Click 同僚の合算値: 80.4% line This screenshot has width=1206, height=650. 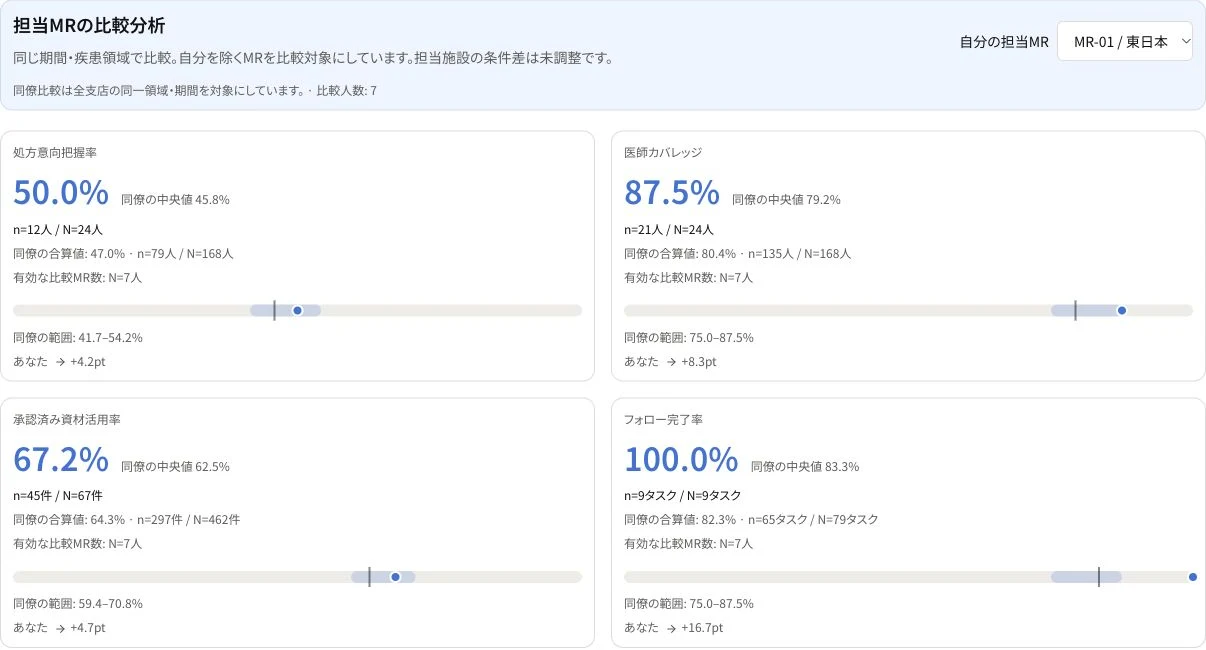pyautogui.click(x=738, y=254)
